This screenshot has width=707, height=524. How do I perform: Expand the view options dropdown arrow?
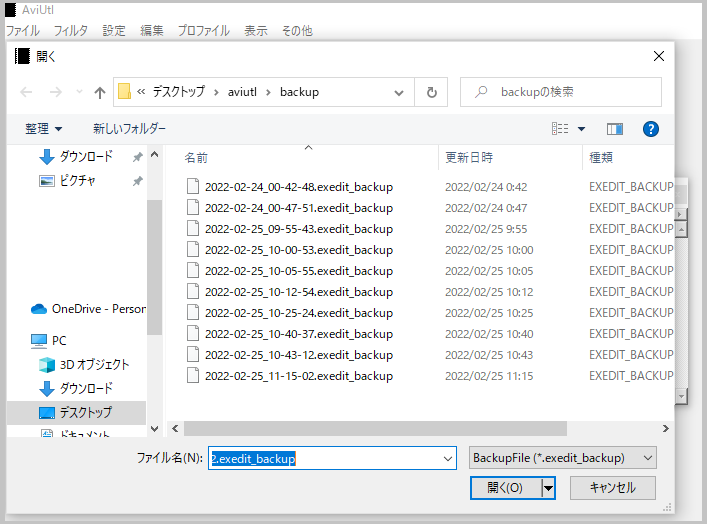(x=582, y=129)
